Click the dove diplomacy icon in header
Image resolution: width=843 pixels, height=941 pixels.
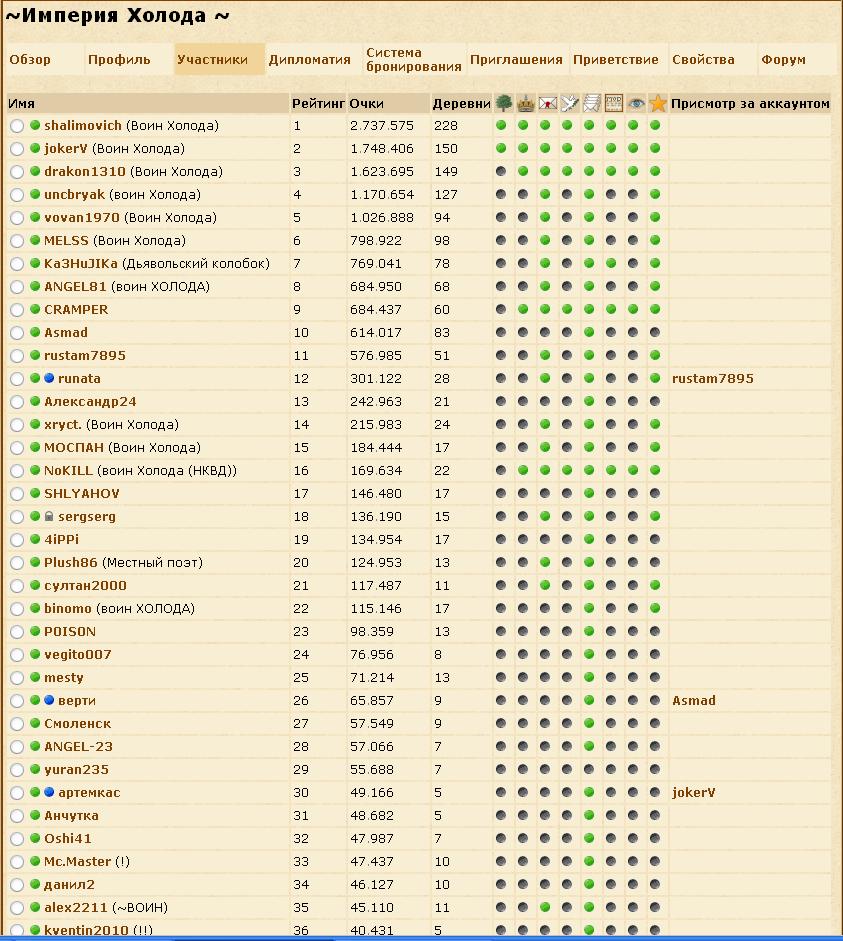coord(569,103)
